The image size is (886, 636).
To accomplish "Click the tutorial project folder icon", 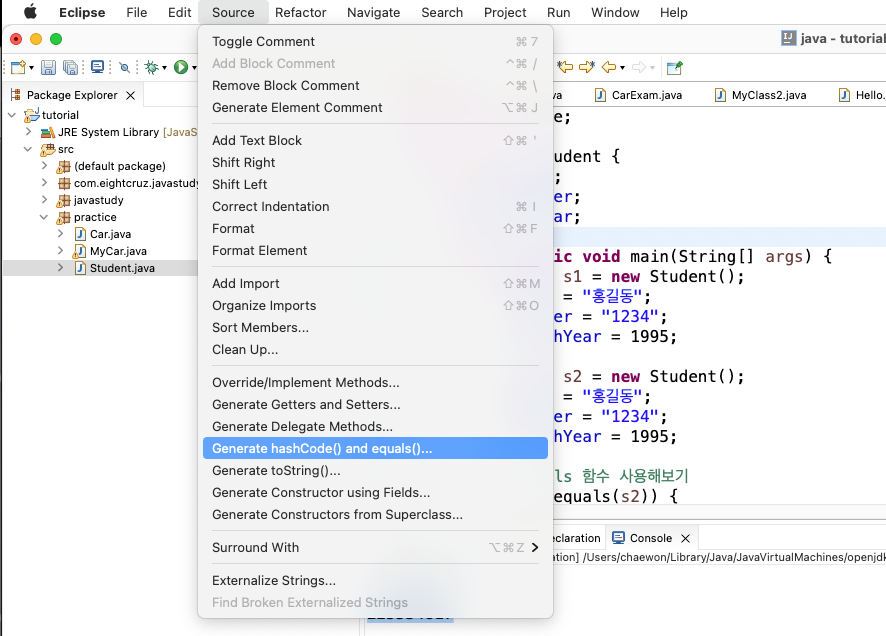I will pos(31,115).
